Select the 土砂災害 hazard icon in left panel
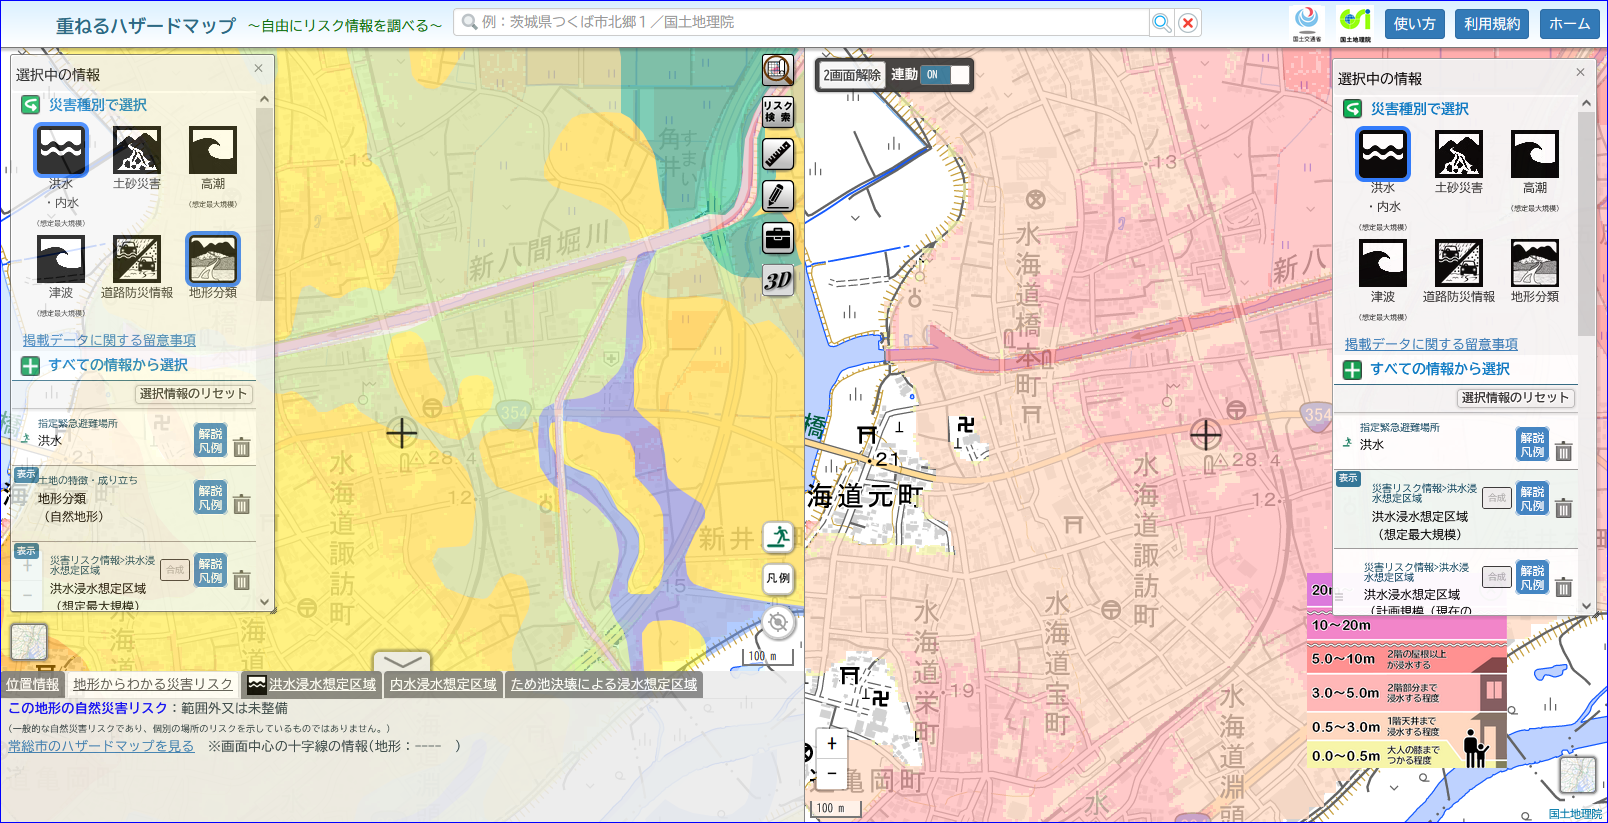Viewport: 1608px width, 823px height. [x=137, y=150]
